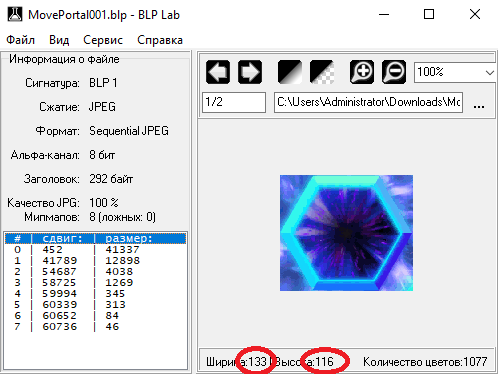Click the Ширина:133 width status text
This screenshot has height=374, width=498.
tap(236, 362)
